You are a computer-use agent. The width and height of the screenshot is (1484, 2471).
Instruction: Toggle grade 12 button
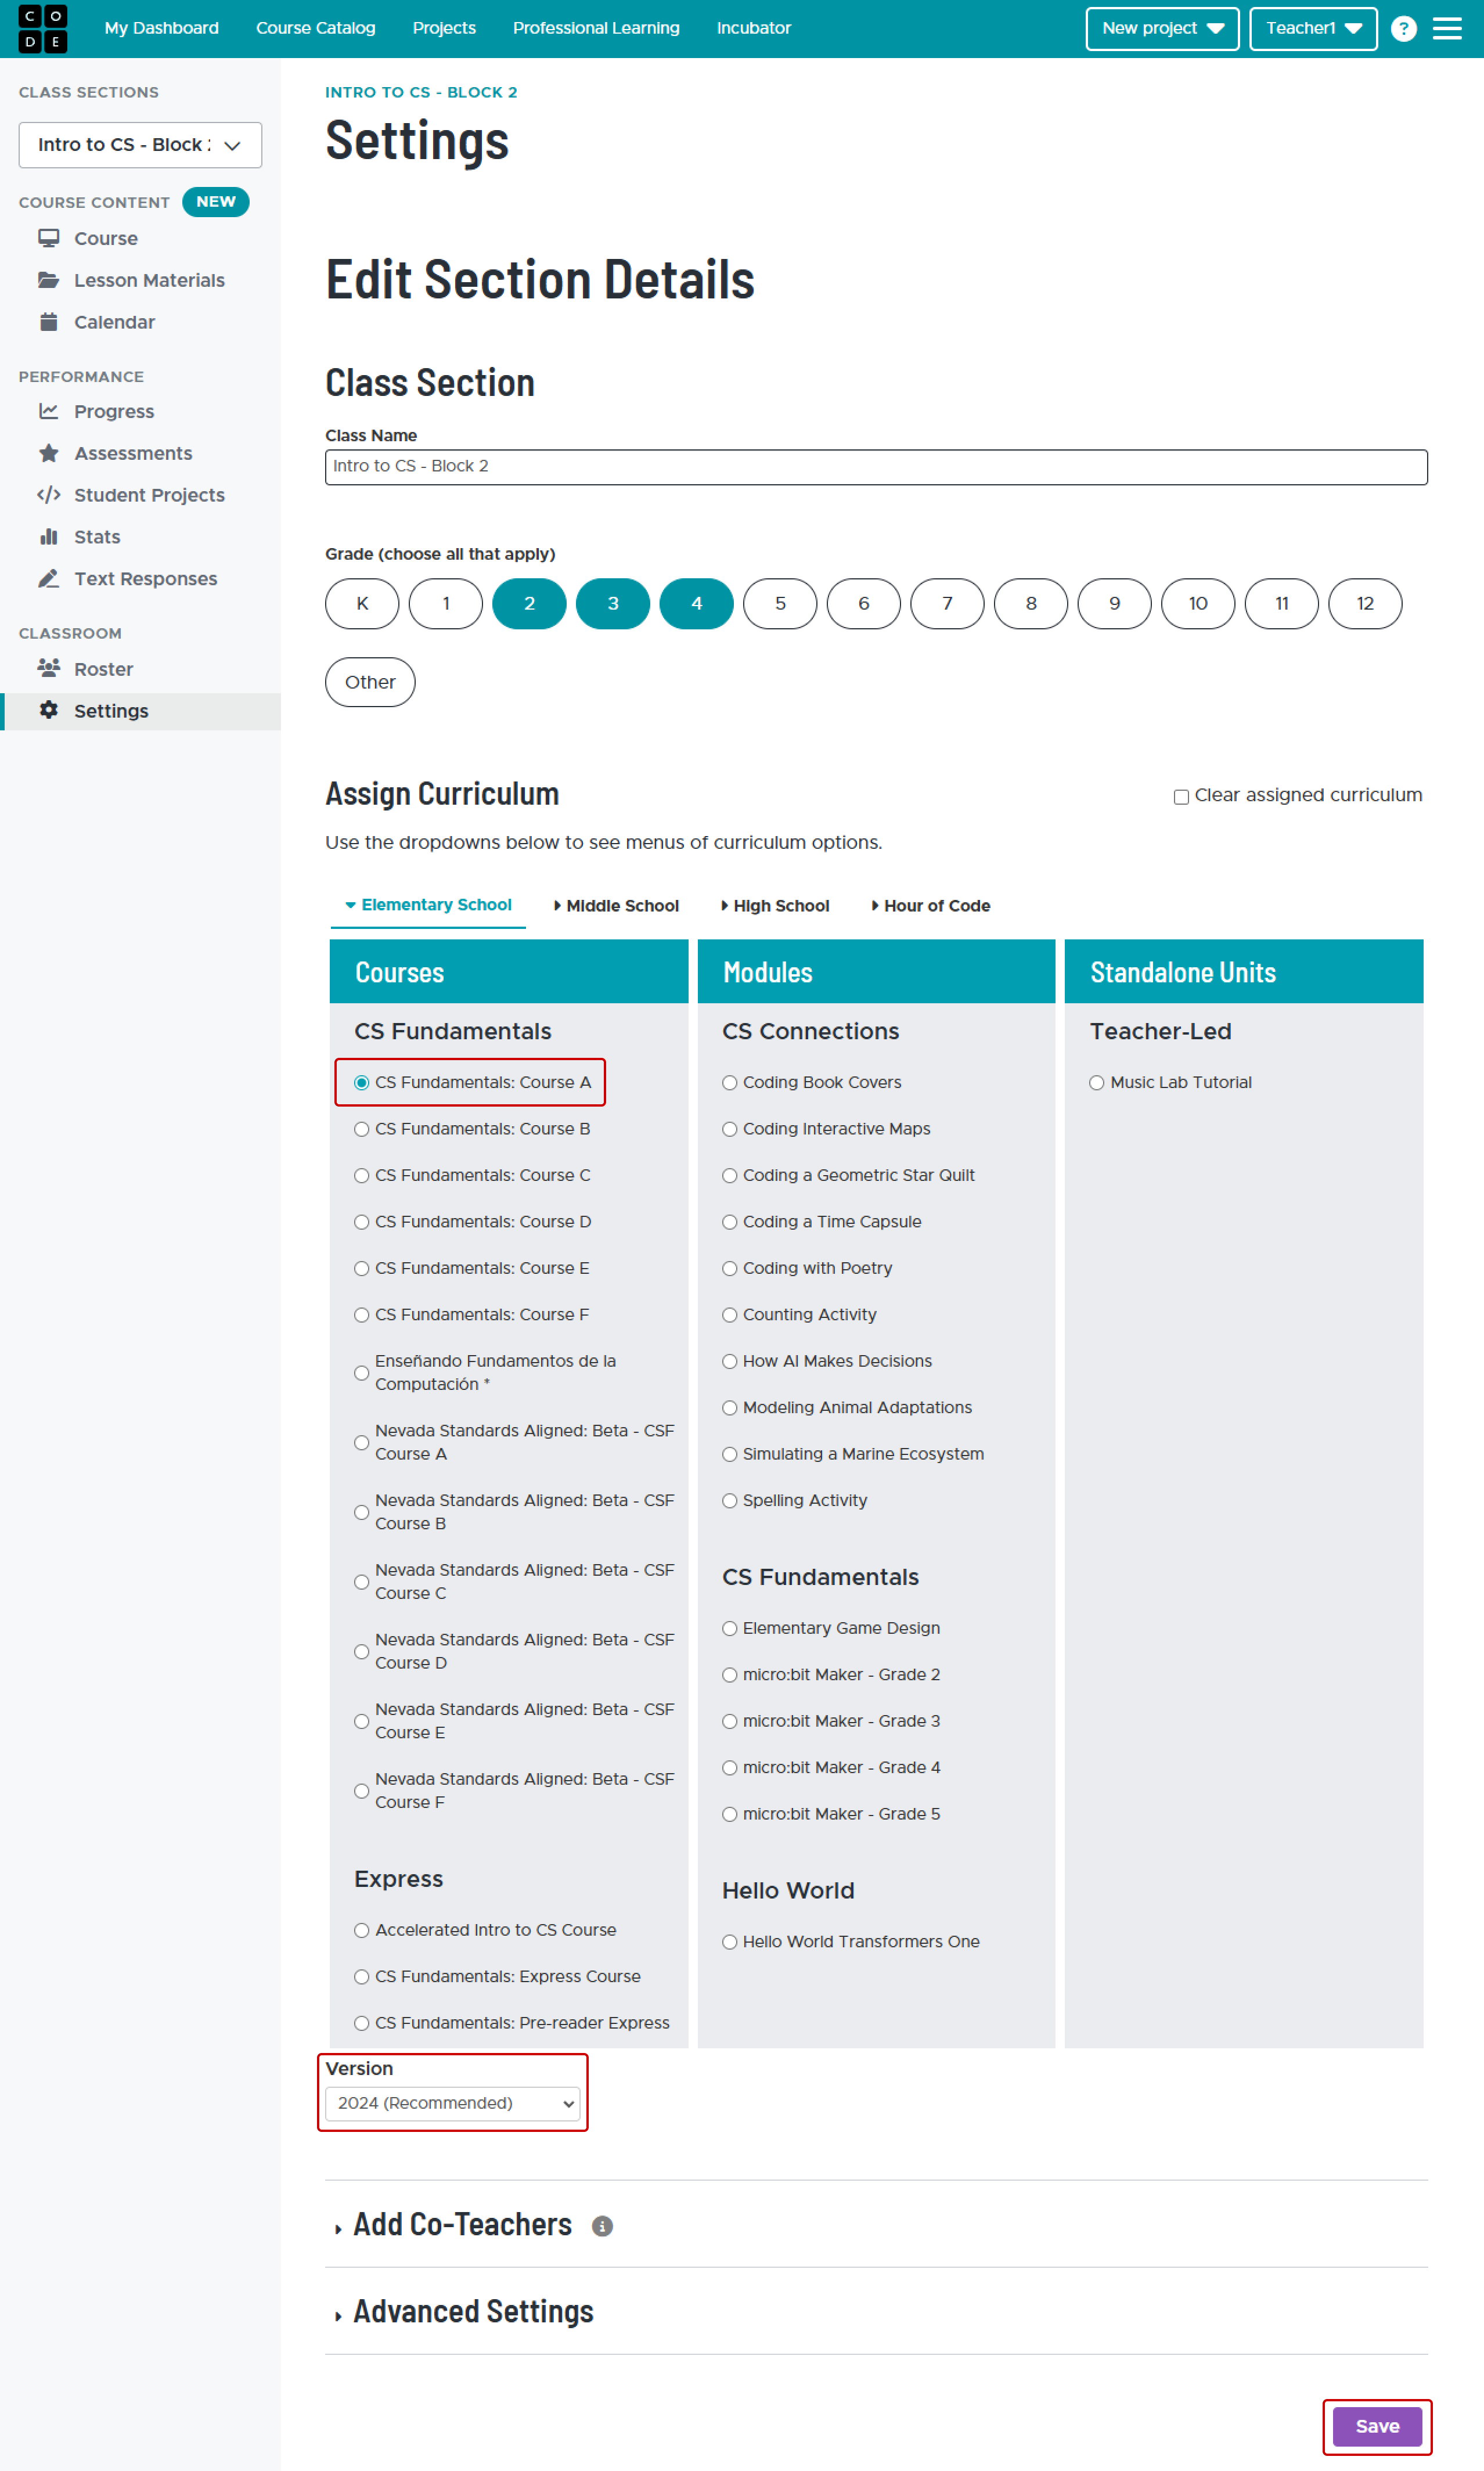pos(1365,604)
